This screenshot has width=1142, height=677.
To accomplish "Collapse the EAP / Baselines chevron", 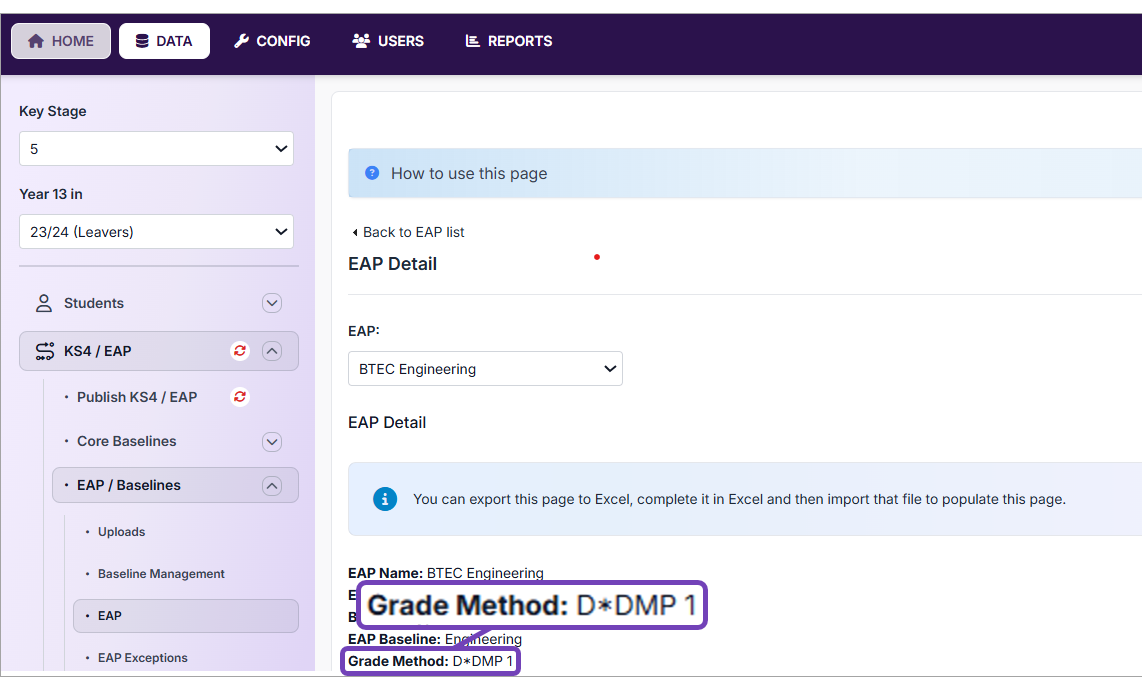I will click(x=272, y=485).
